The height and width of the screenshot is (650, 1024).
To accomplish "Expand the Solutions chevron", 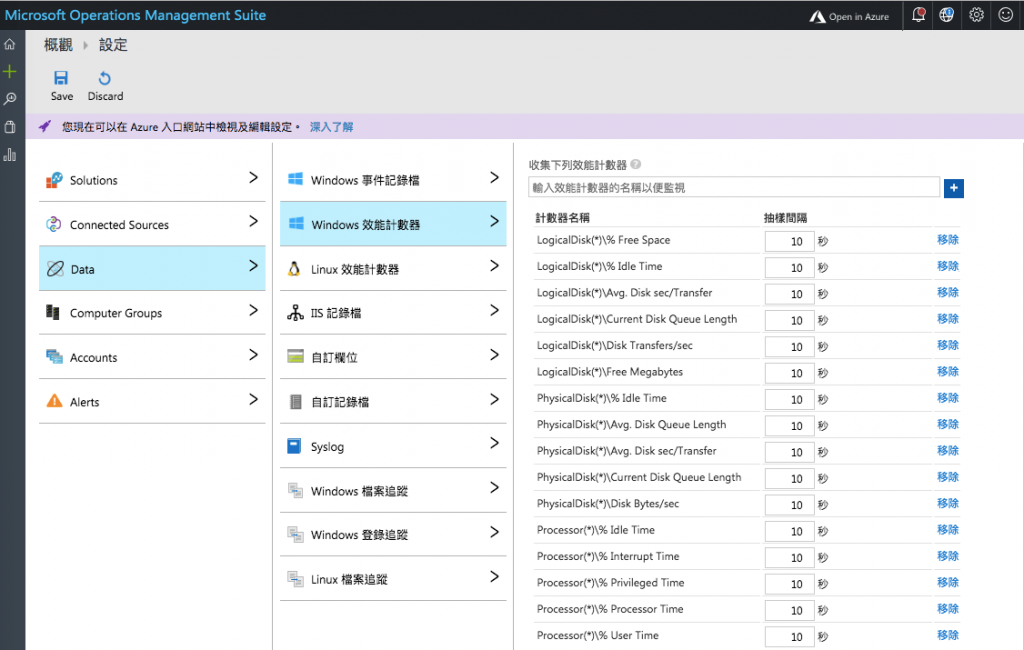I will [253, 178].
